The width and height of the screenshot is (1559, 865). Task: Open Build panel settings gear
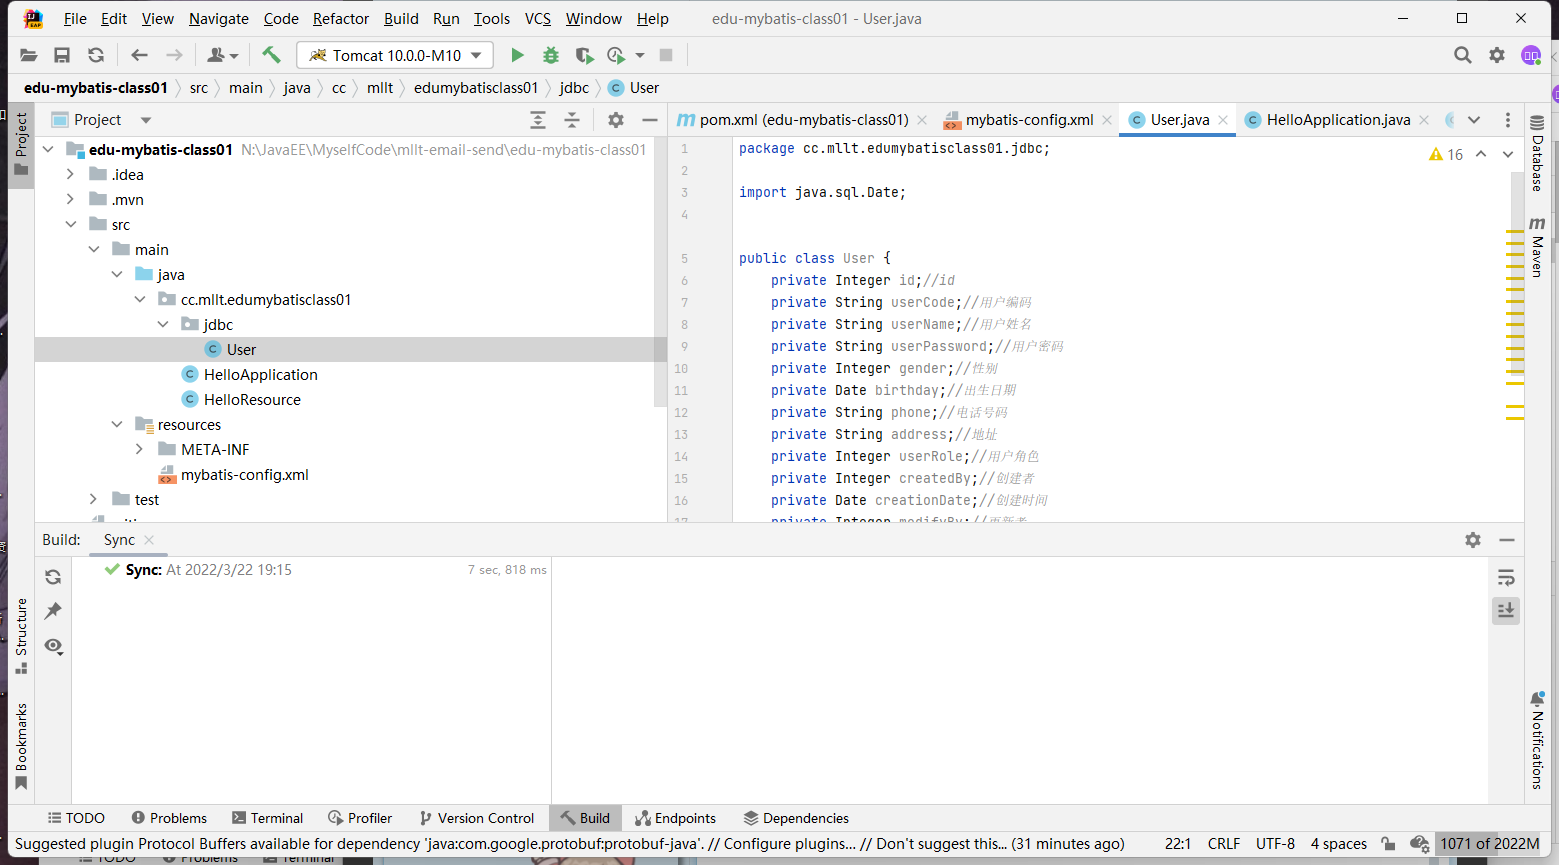[x=1473, y=540]
